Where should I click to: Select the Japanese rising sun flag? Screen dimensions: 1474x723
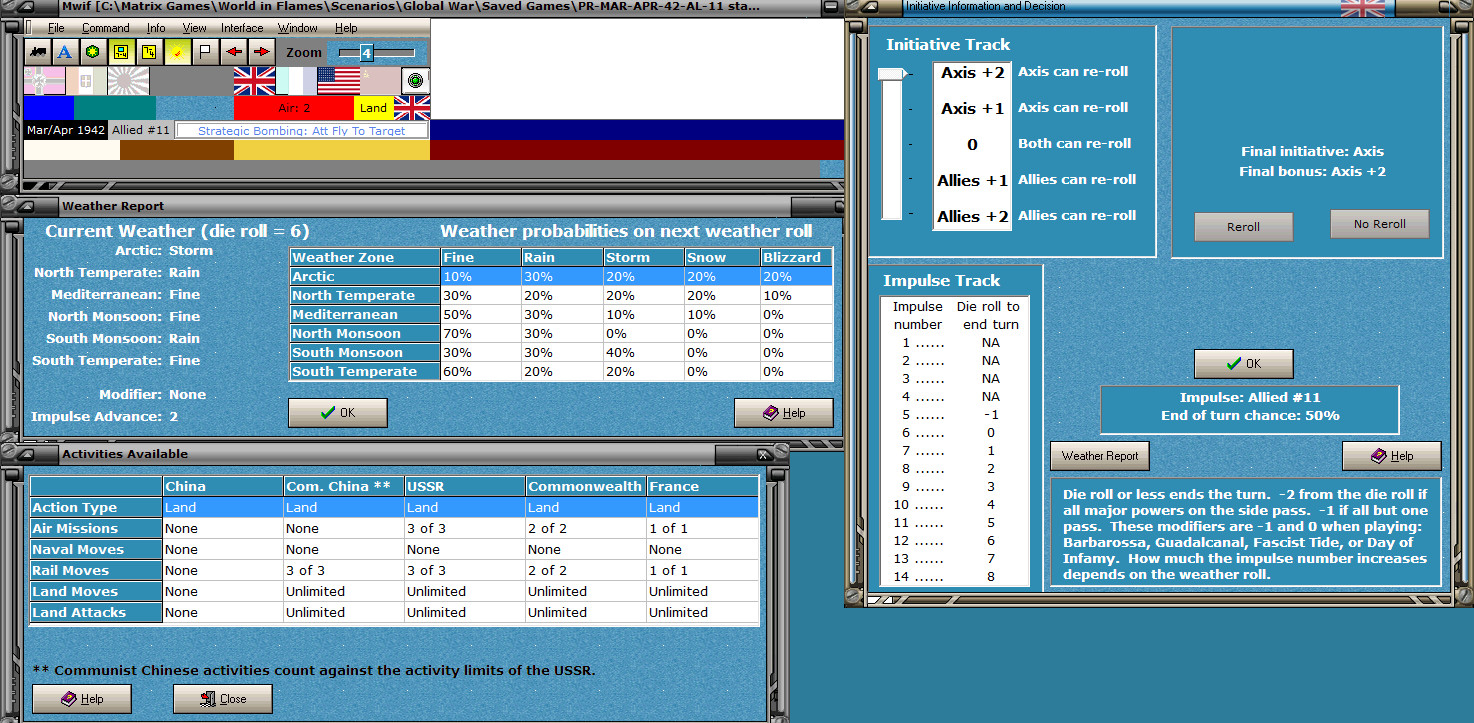(x=128, y=81)
